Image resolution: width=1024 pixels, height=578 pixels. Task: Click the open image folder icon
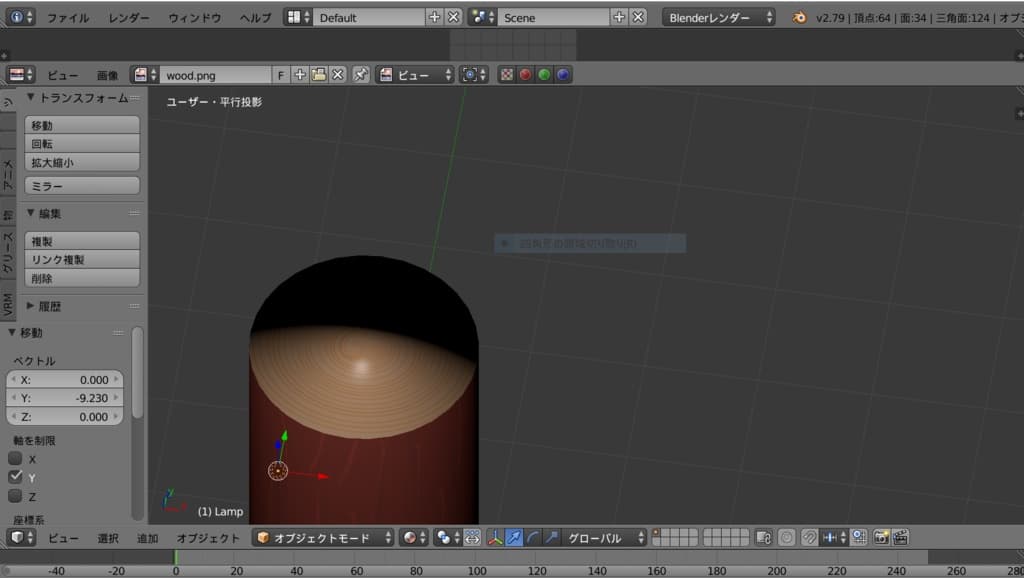tap(319, 75)
